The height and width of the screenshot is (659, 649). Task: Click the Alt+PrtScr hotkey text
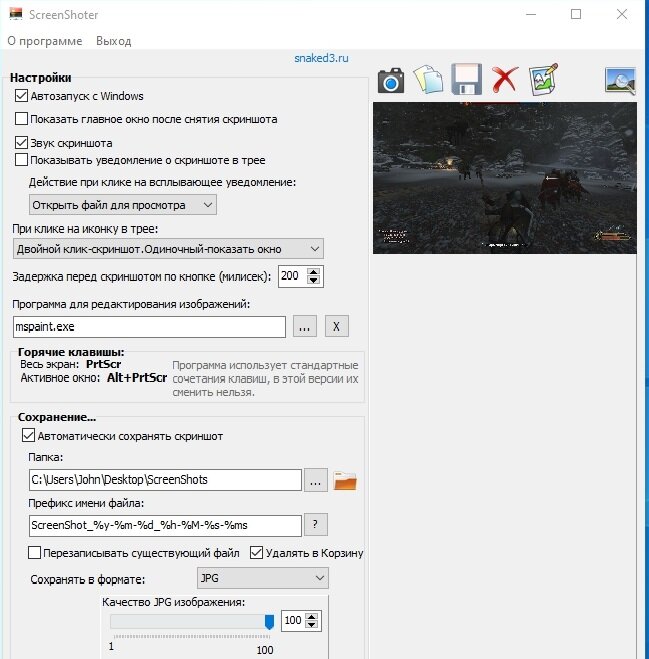137,377
